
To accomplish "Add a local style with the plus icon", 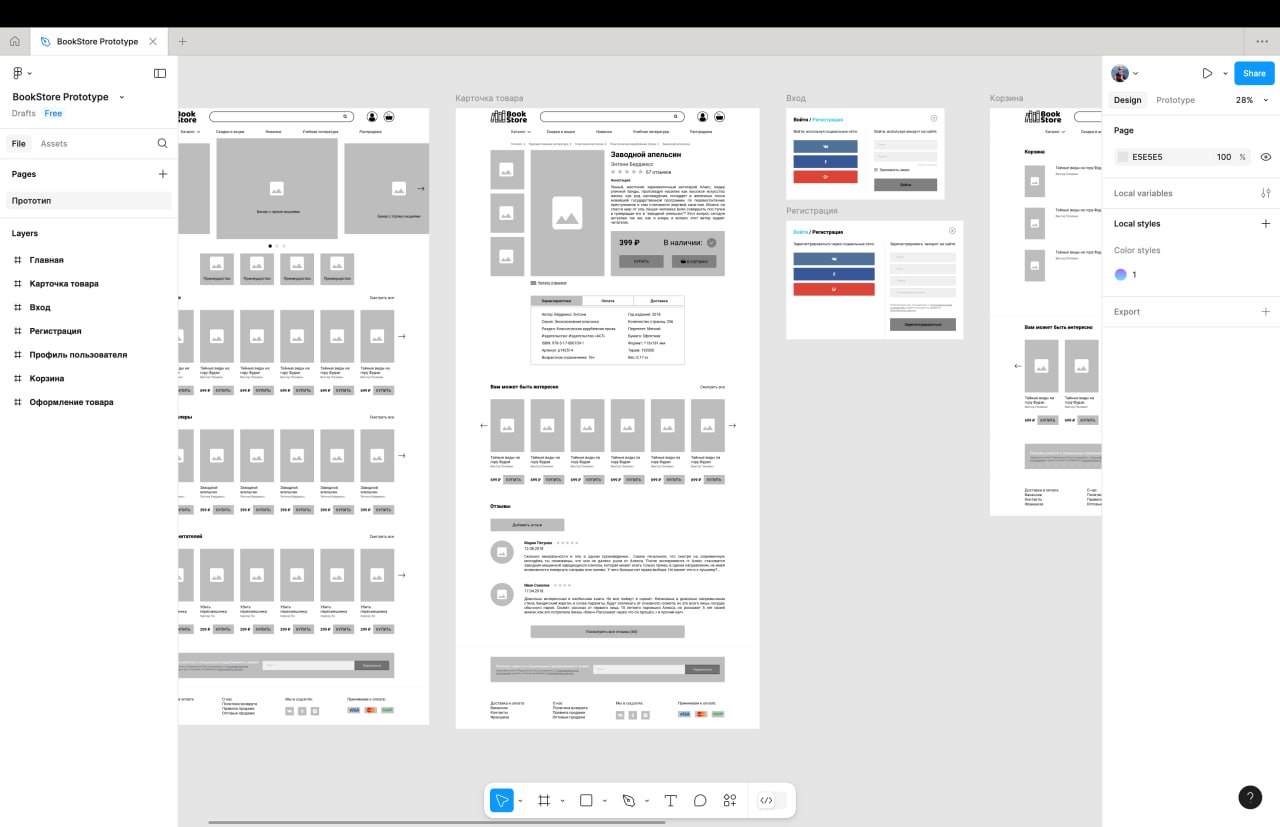I will coord(1266,224).
